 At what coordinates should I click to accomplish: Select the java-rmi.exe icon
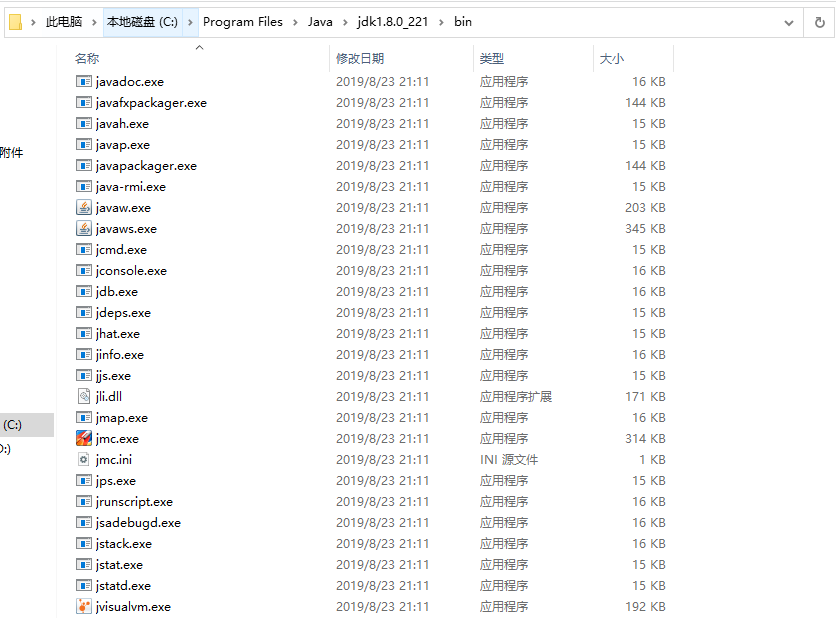point(84,187)
